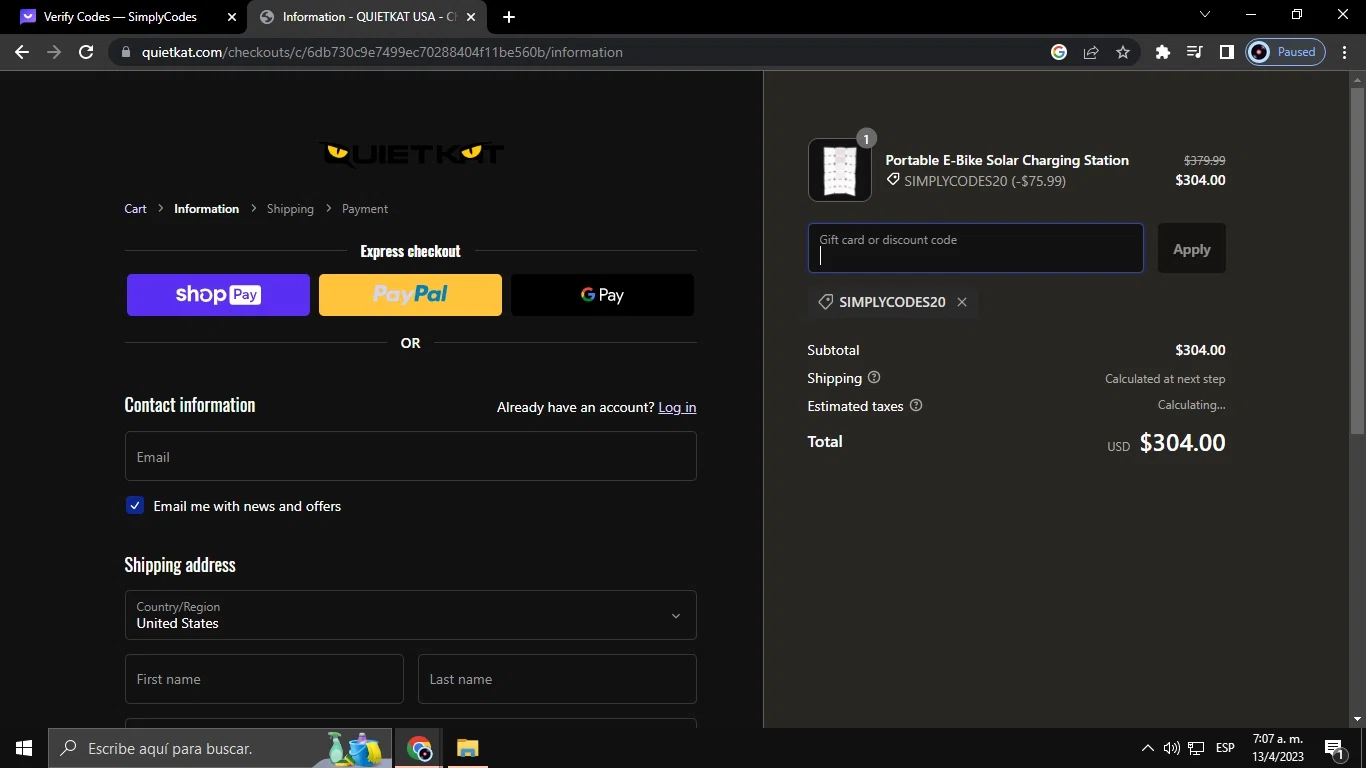Show hidden tray icons chevron
Image resolution: width=1366 pixels, height=768 pixels.
click(x=1147, y=748)
